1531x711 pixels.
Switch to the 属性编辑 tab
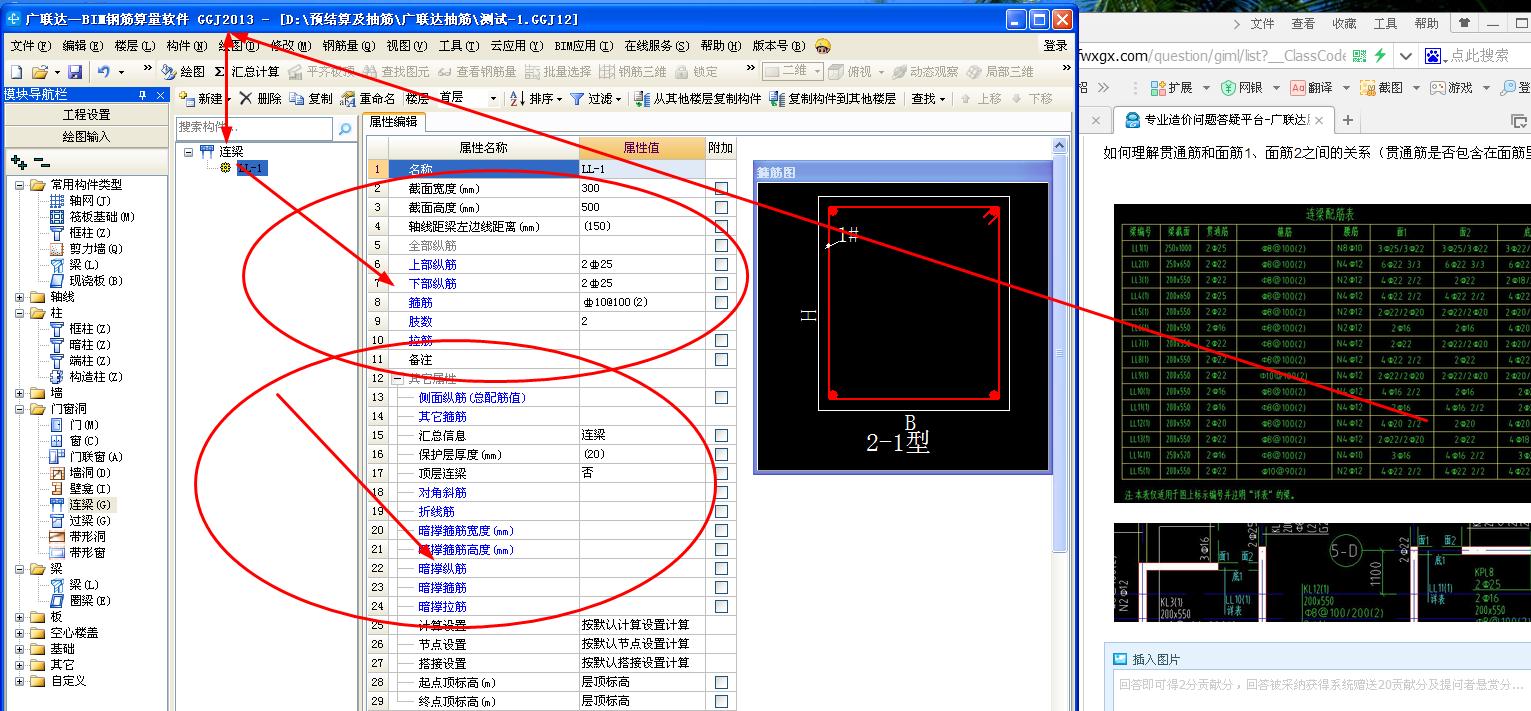[393, 122]
